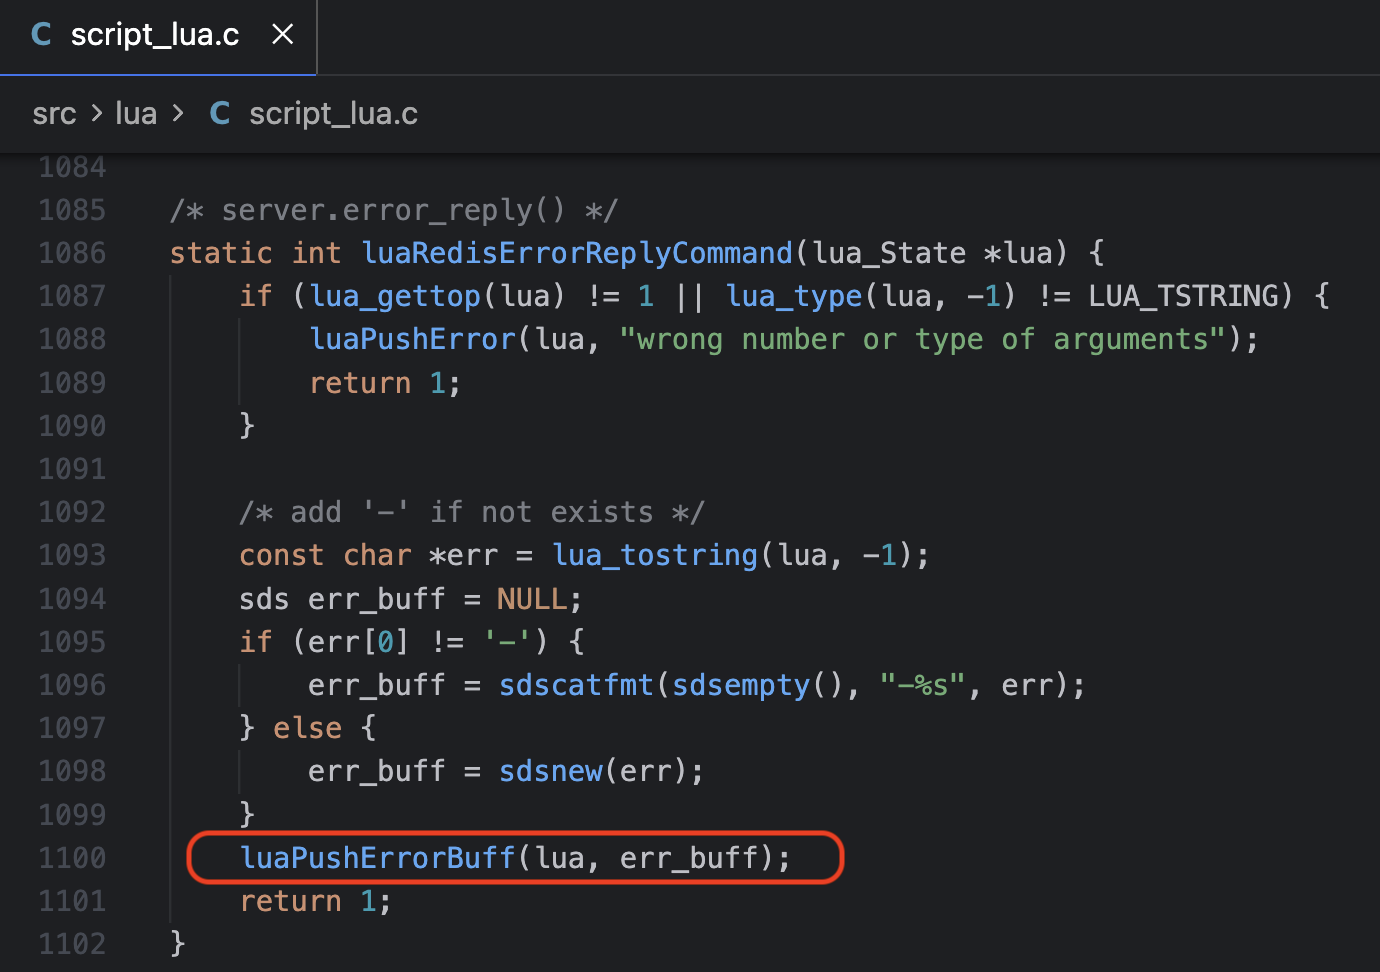
Task: Select the NULL keyword on line 1094
Action: (531, 597)
